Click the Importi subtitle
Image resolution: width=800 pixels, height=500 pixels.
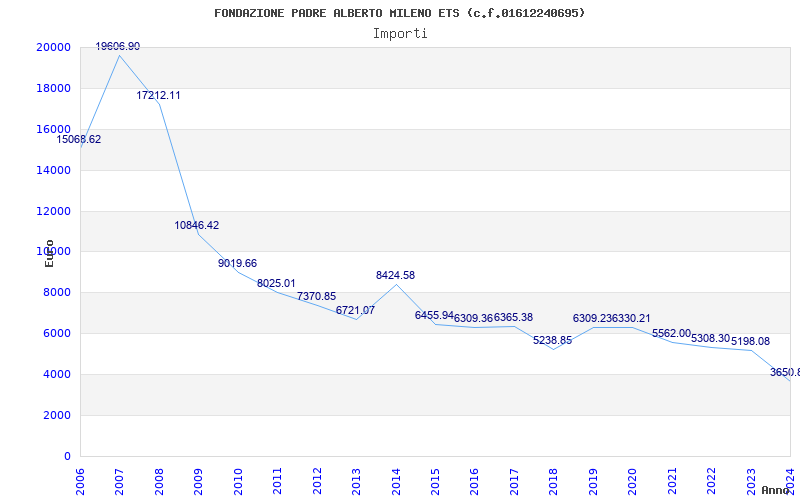(x=400, y=34)
